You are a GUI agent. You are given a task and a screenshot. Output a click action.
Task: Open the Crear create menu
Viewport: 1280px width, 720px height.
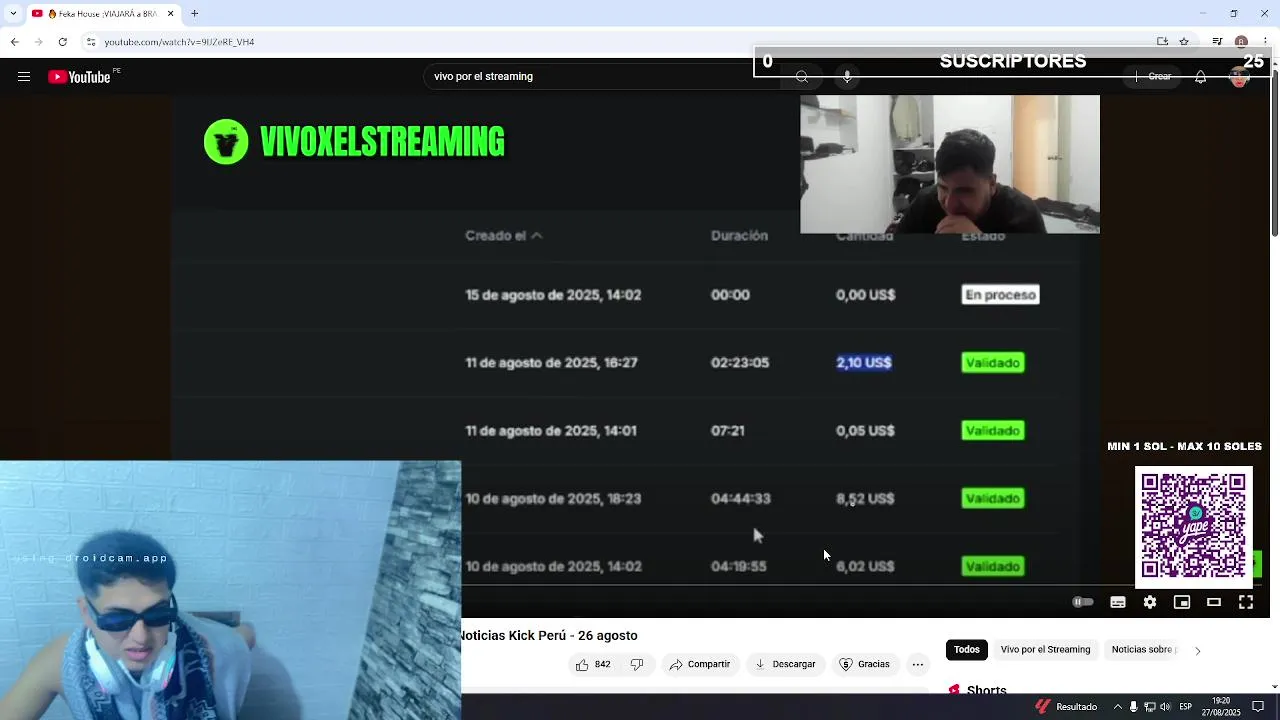point(1153,77)
